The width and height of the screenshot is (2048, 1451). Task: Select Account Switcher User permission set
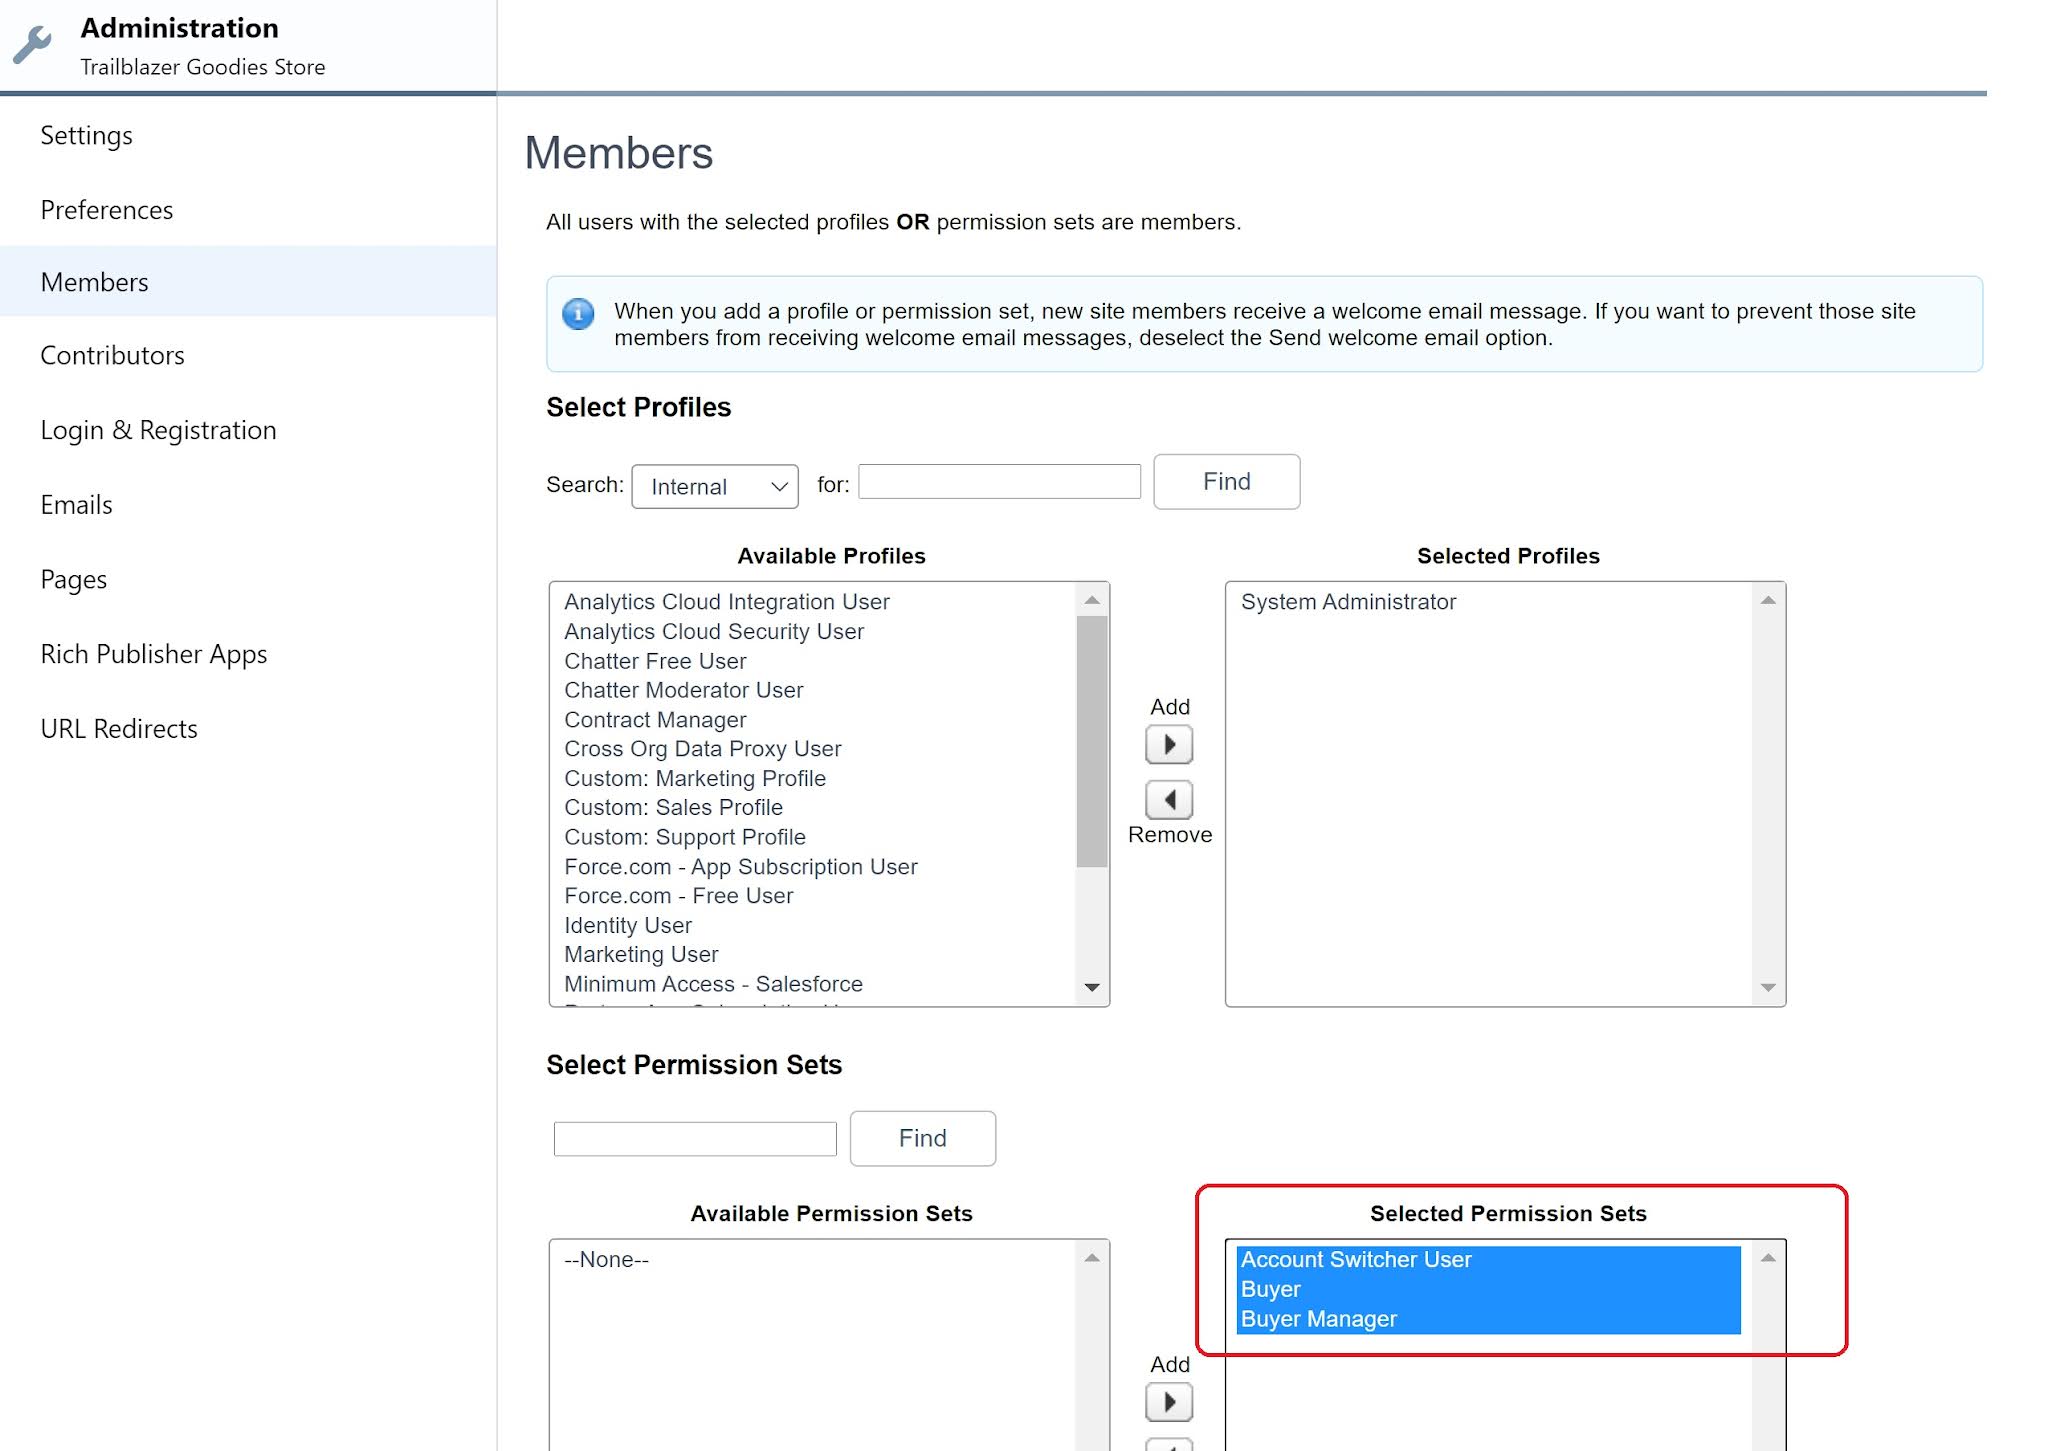1488,1260
